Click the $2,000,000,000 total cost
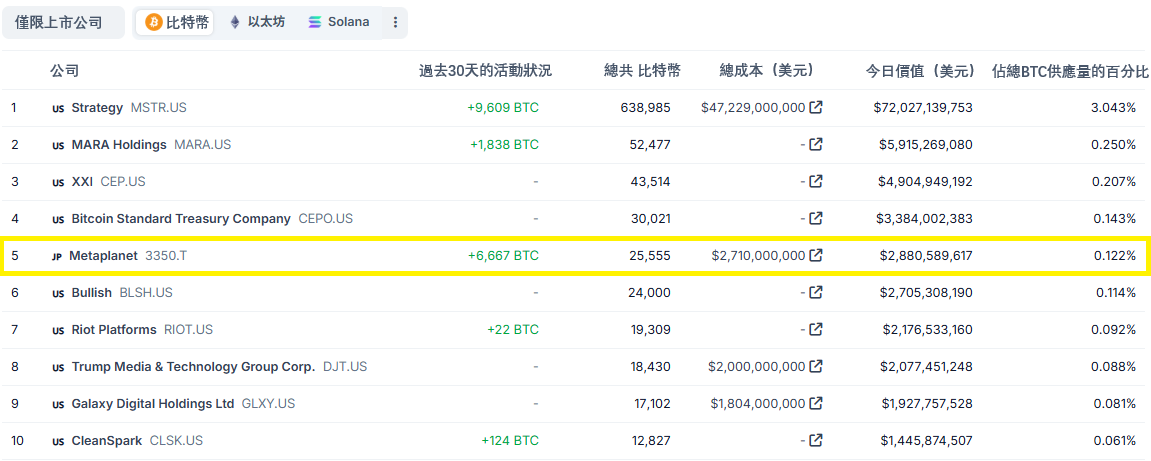 click(x=757, y=366)
